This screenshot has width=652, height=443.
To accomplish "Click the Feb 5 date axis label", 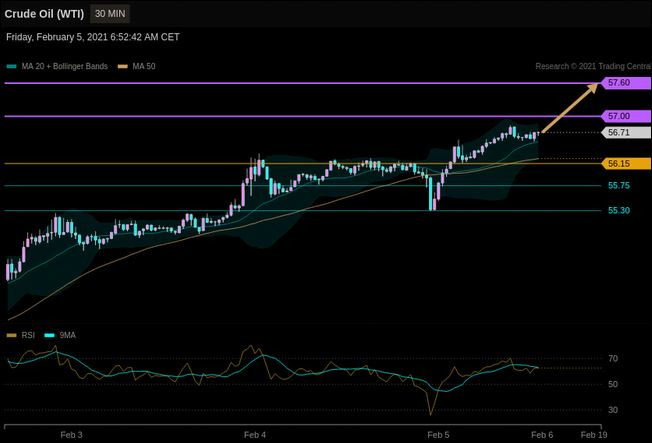I will click(438, 435).
